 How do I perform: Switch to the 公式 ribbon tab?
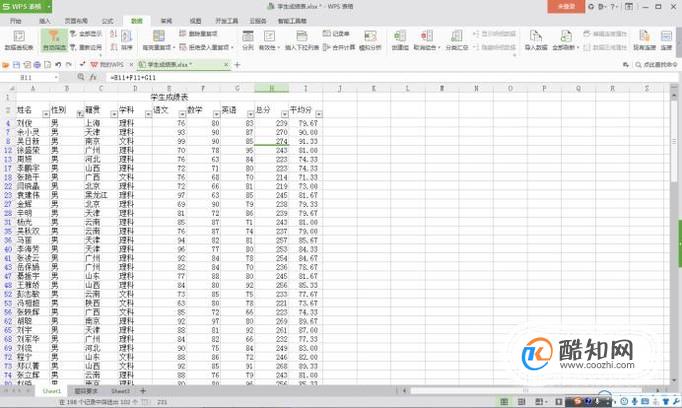pos(107,21)
